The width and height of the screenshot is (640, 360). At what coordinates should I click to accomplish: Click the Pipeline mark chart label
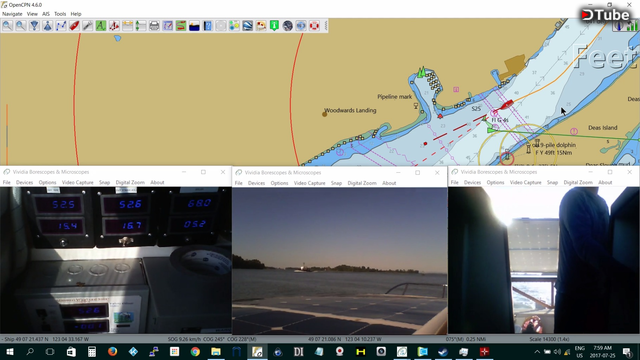click(395, 97)
